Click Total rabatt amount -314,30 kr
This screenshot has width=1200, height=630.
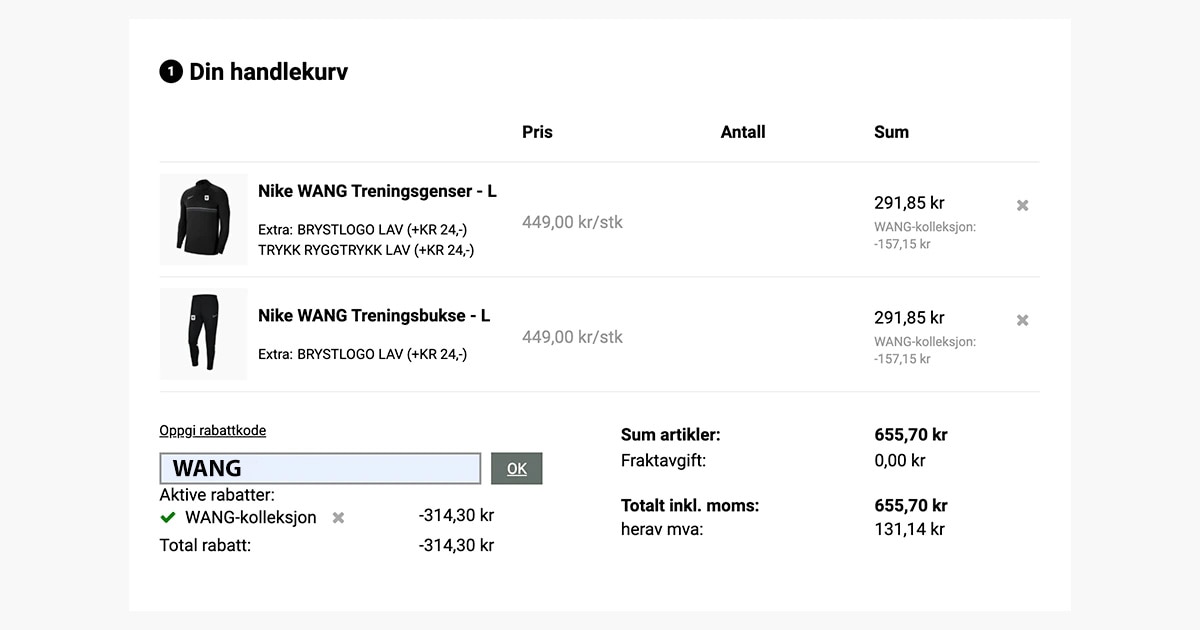click(456, 546)
